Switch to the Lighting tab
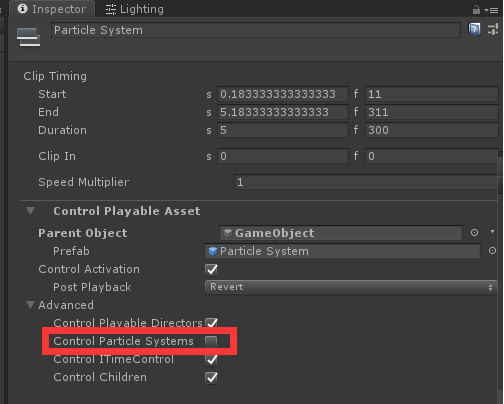Viewport: 504px width, 404px height. pyautogui.click(x=135, y=9)
